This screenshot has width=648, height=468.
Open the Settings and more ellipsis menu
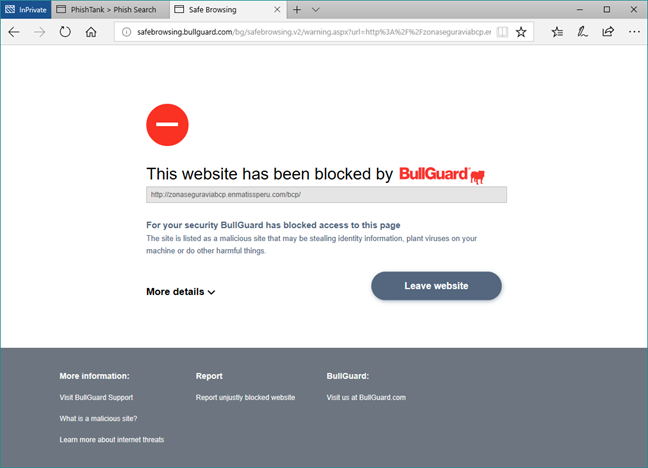634,32
